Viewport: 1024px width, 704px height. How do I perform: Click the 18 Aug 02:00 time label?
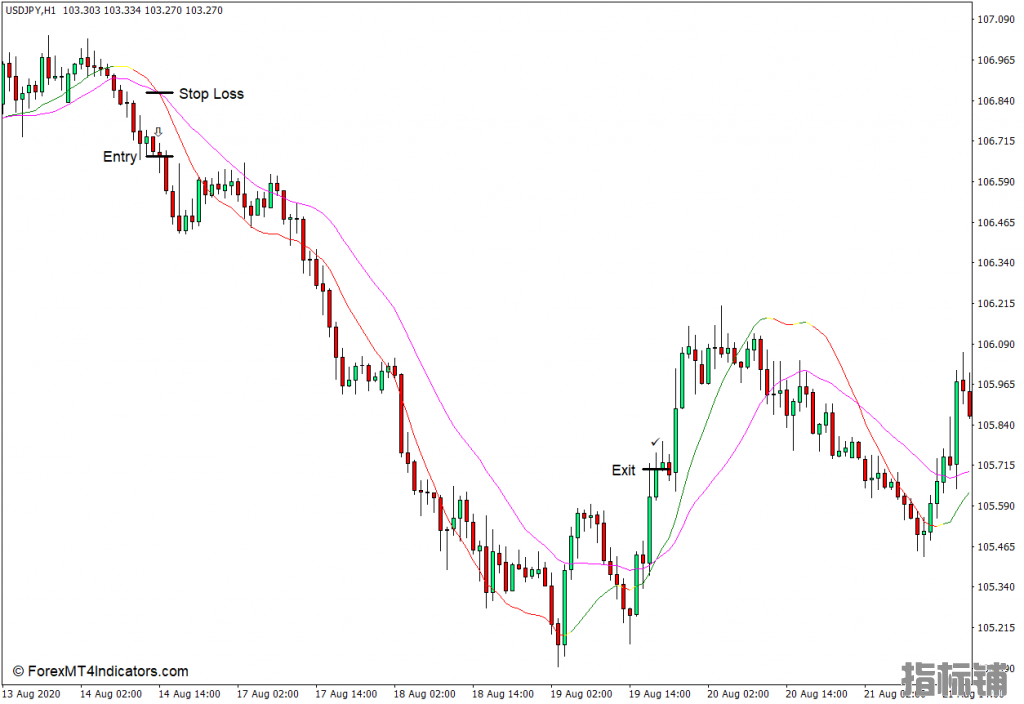point(424,693)
